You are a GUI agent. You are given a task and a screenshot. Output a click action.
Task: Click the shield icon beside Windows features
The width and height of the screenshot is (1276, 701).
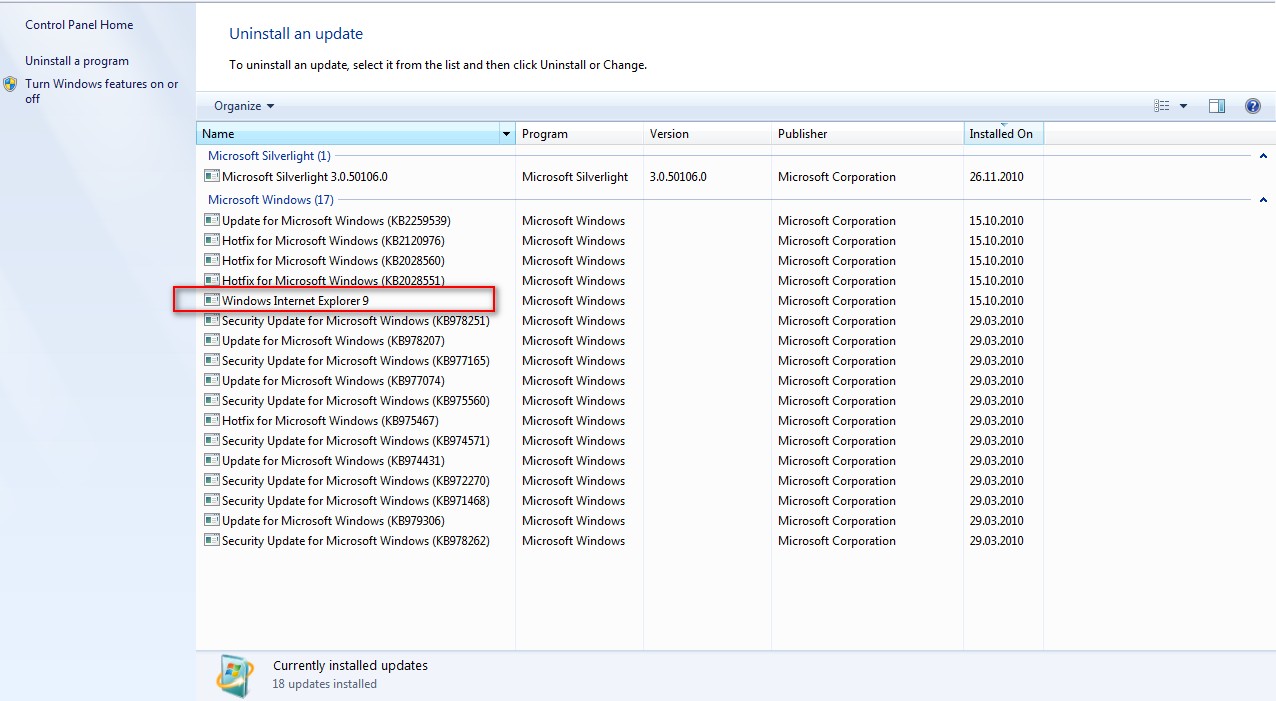[11, 84]
